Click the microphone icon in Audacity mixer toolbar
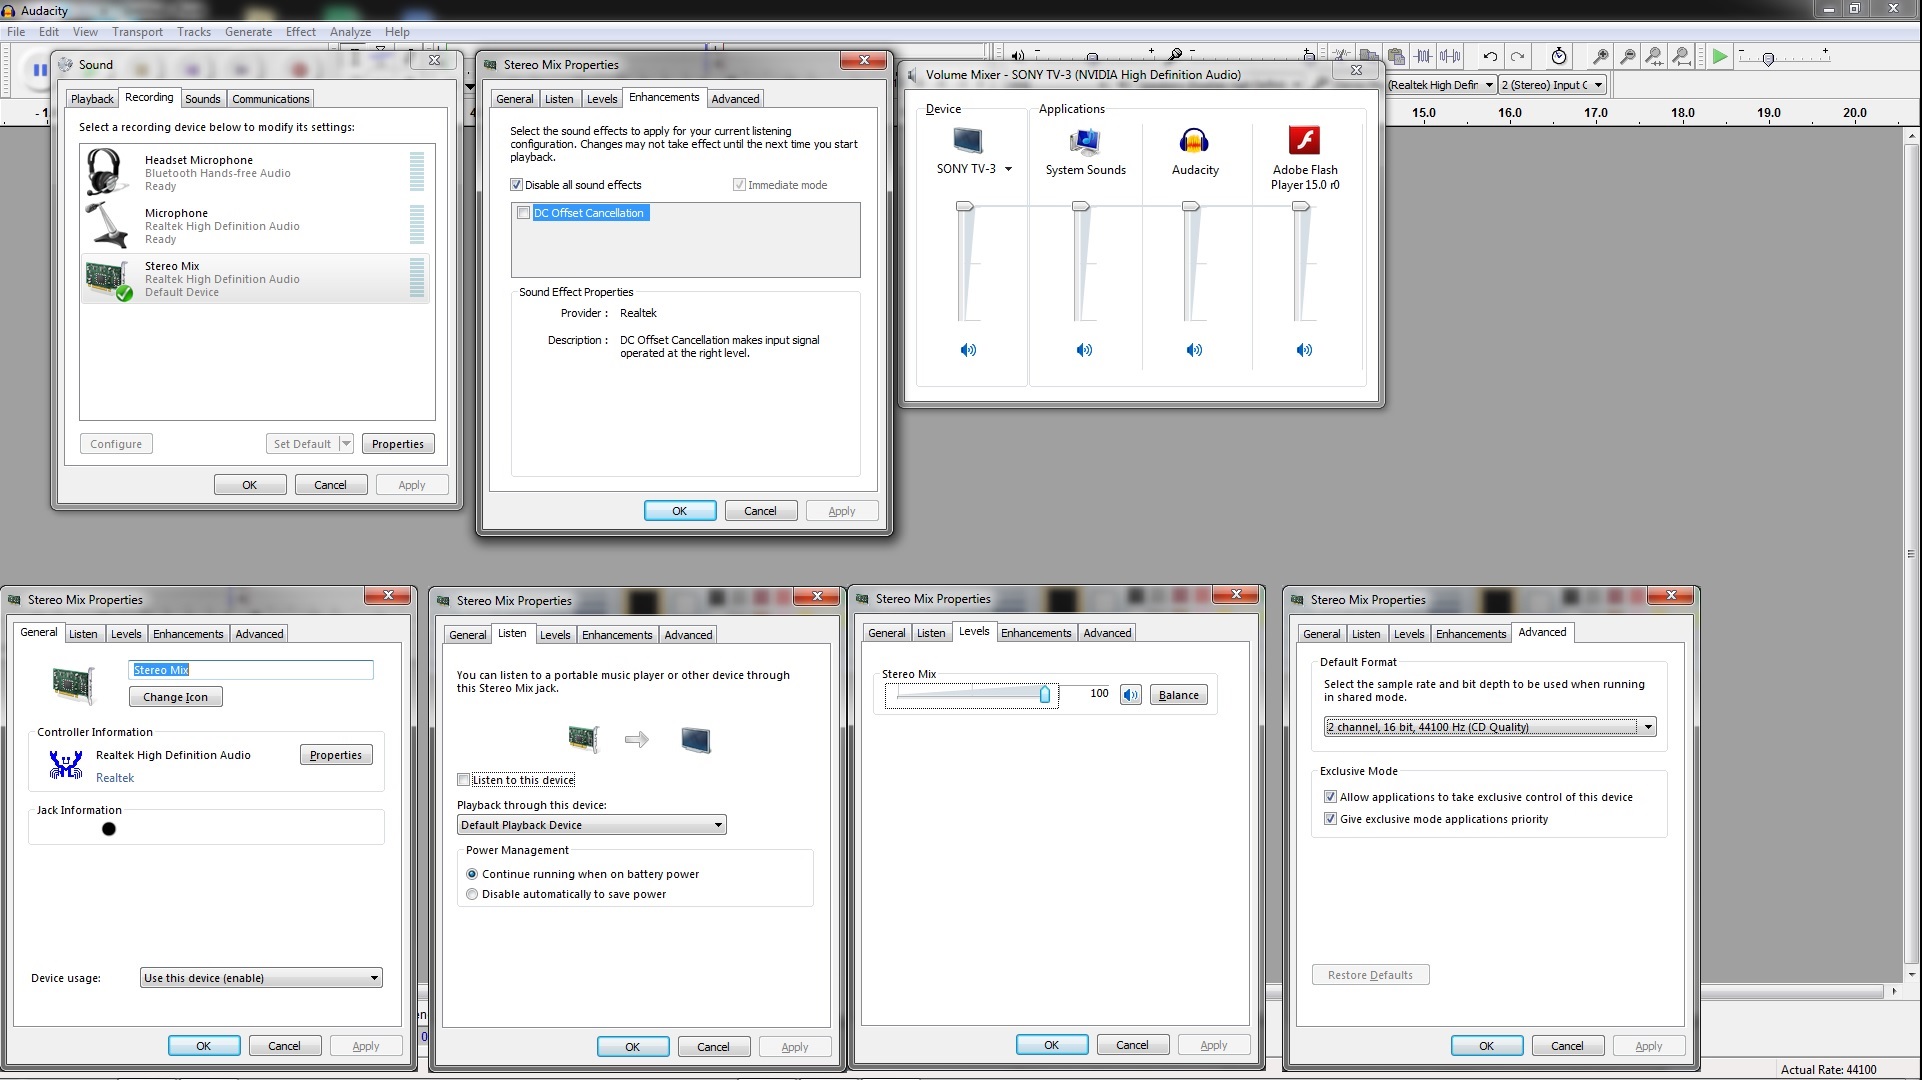 click(x=1176, y=54)
